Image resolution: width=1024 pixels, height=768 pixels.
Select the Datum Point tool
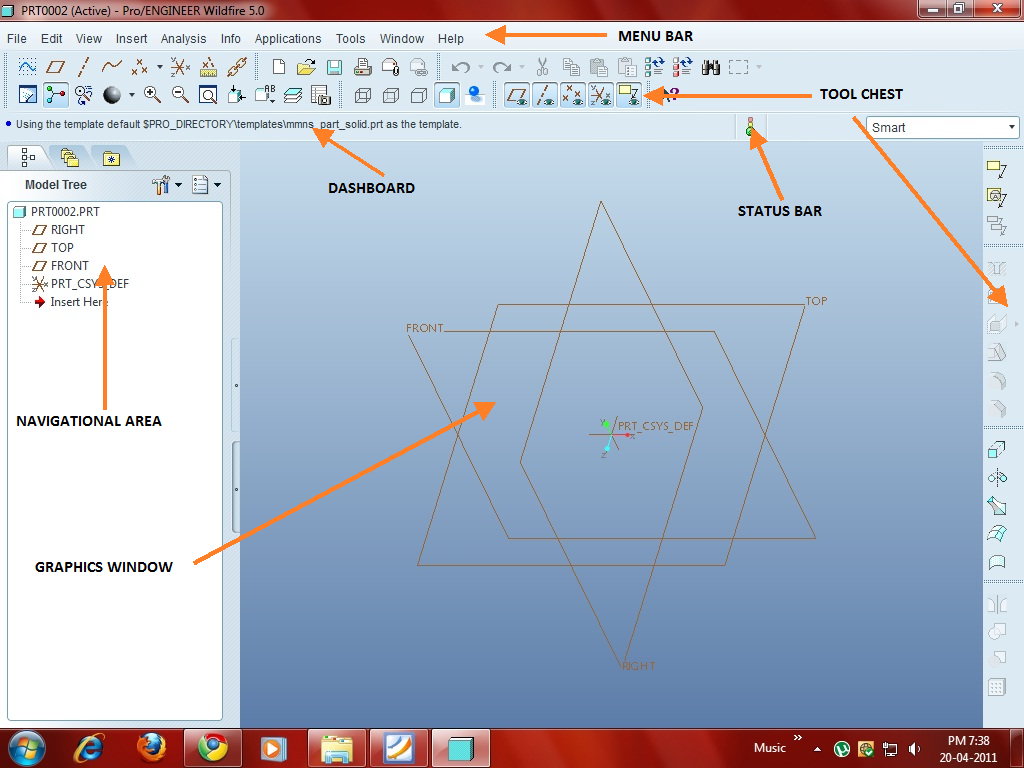tap(139, 67)
